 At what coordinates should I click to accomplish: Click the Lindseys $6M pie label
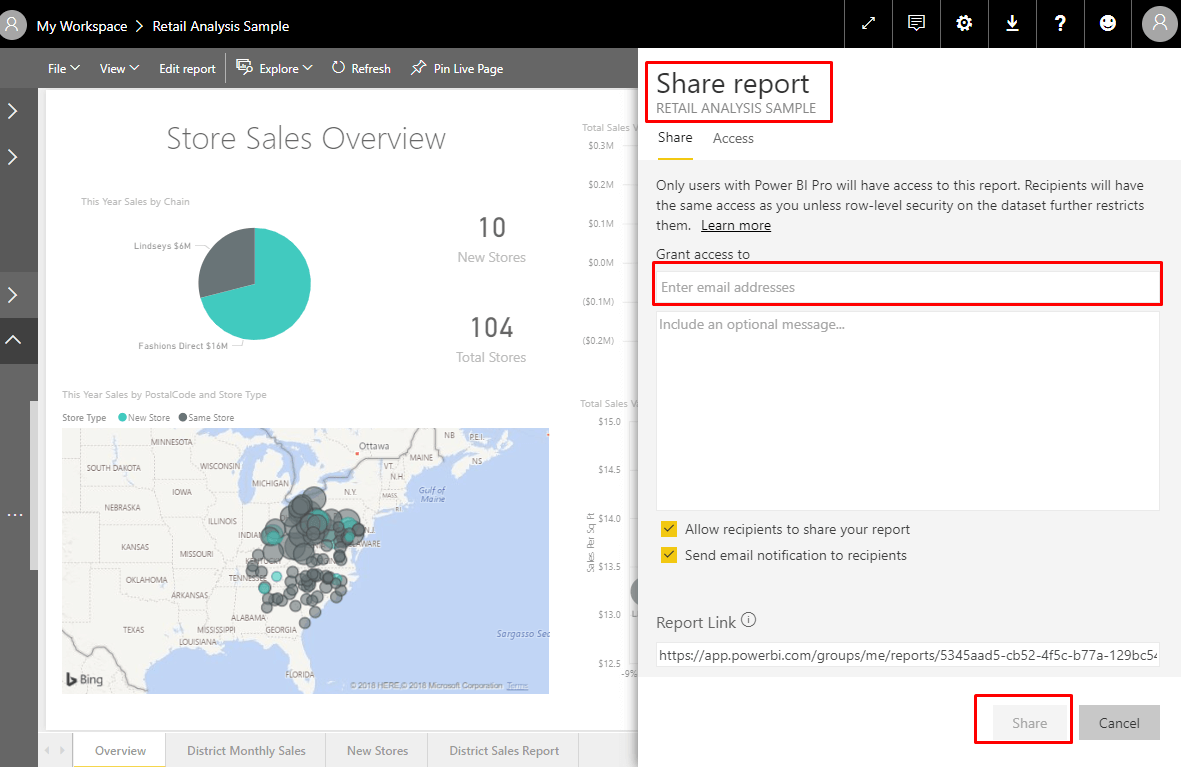click(x=162, y=246)
